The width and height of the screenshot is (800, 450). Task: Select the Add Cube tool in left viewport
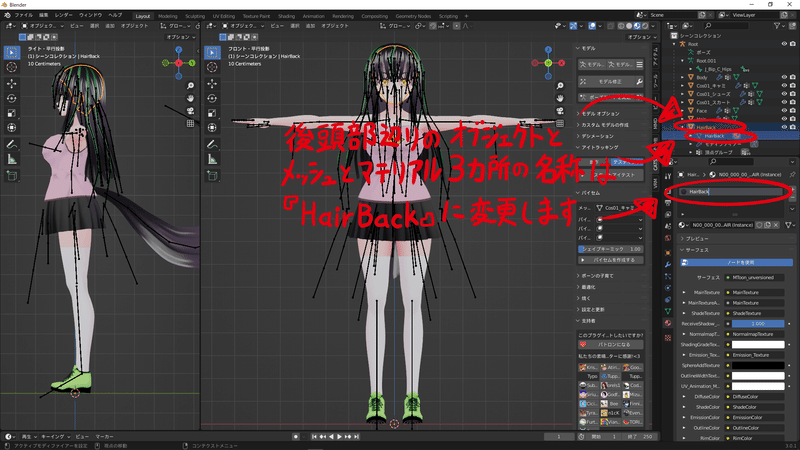[12, 176]
